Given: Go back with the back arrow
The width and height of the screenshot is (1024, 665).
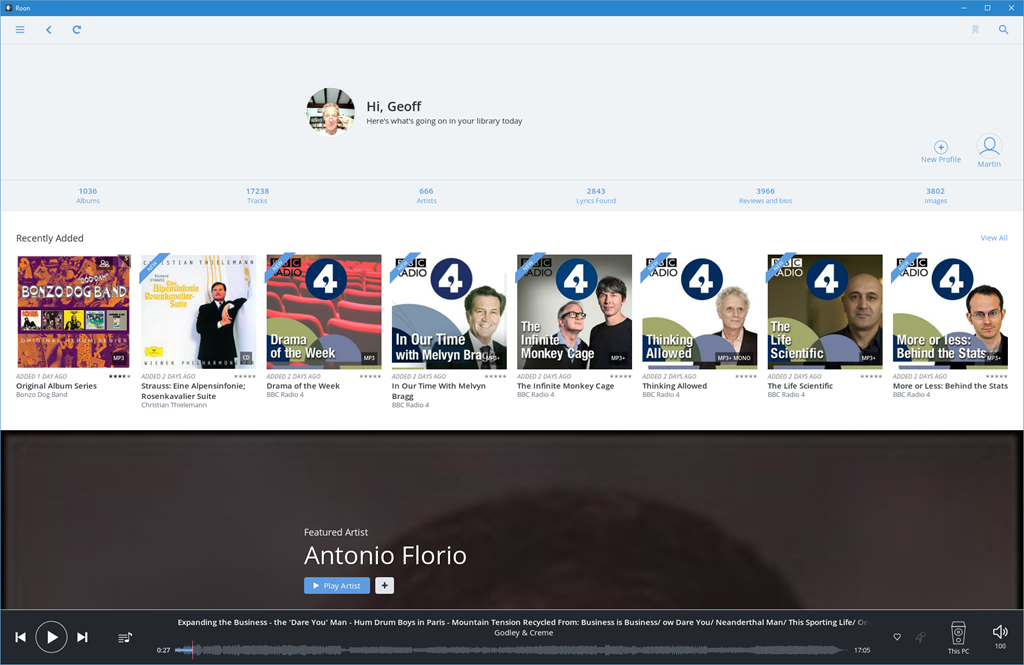Looking at the screenshot, I should click(48, 30).
